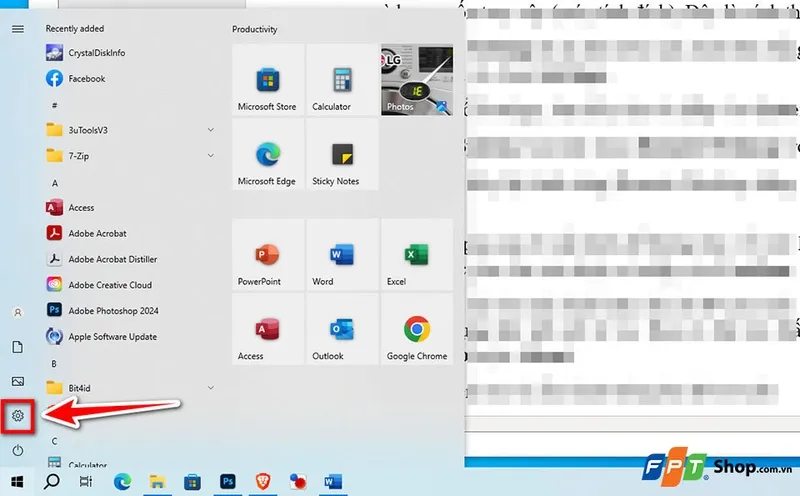Click the Power button icon
Image resolution: width=800 pixels, height=496 pixels.
17,450
